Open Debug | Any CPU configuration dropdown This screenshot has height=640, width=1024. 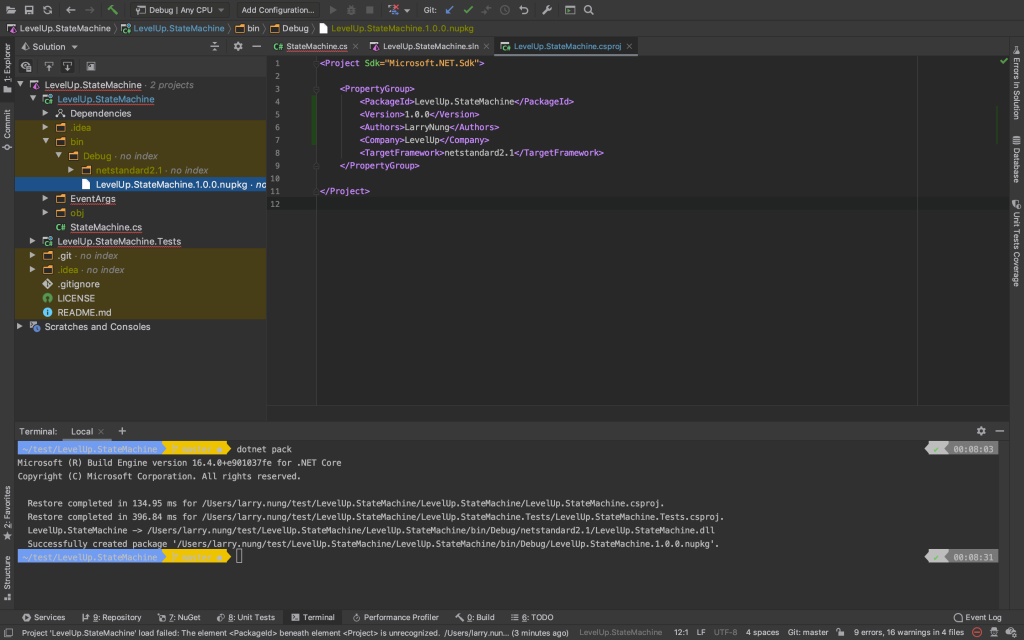(180, 10)
